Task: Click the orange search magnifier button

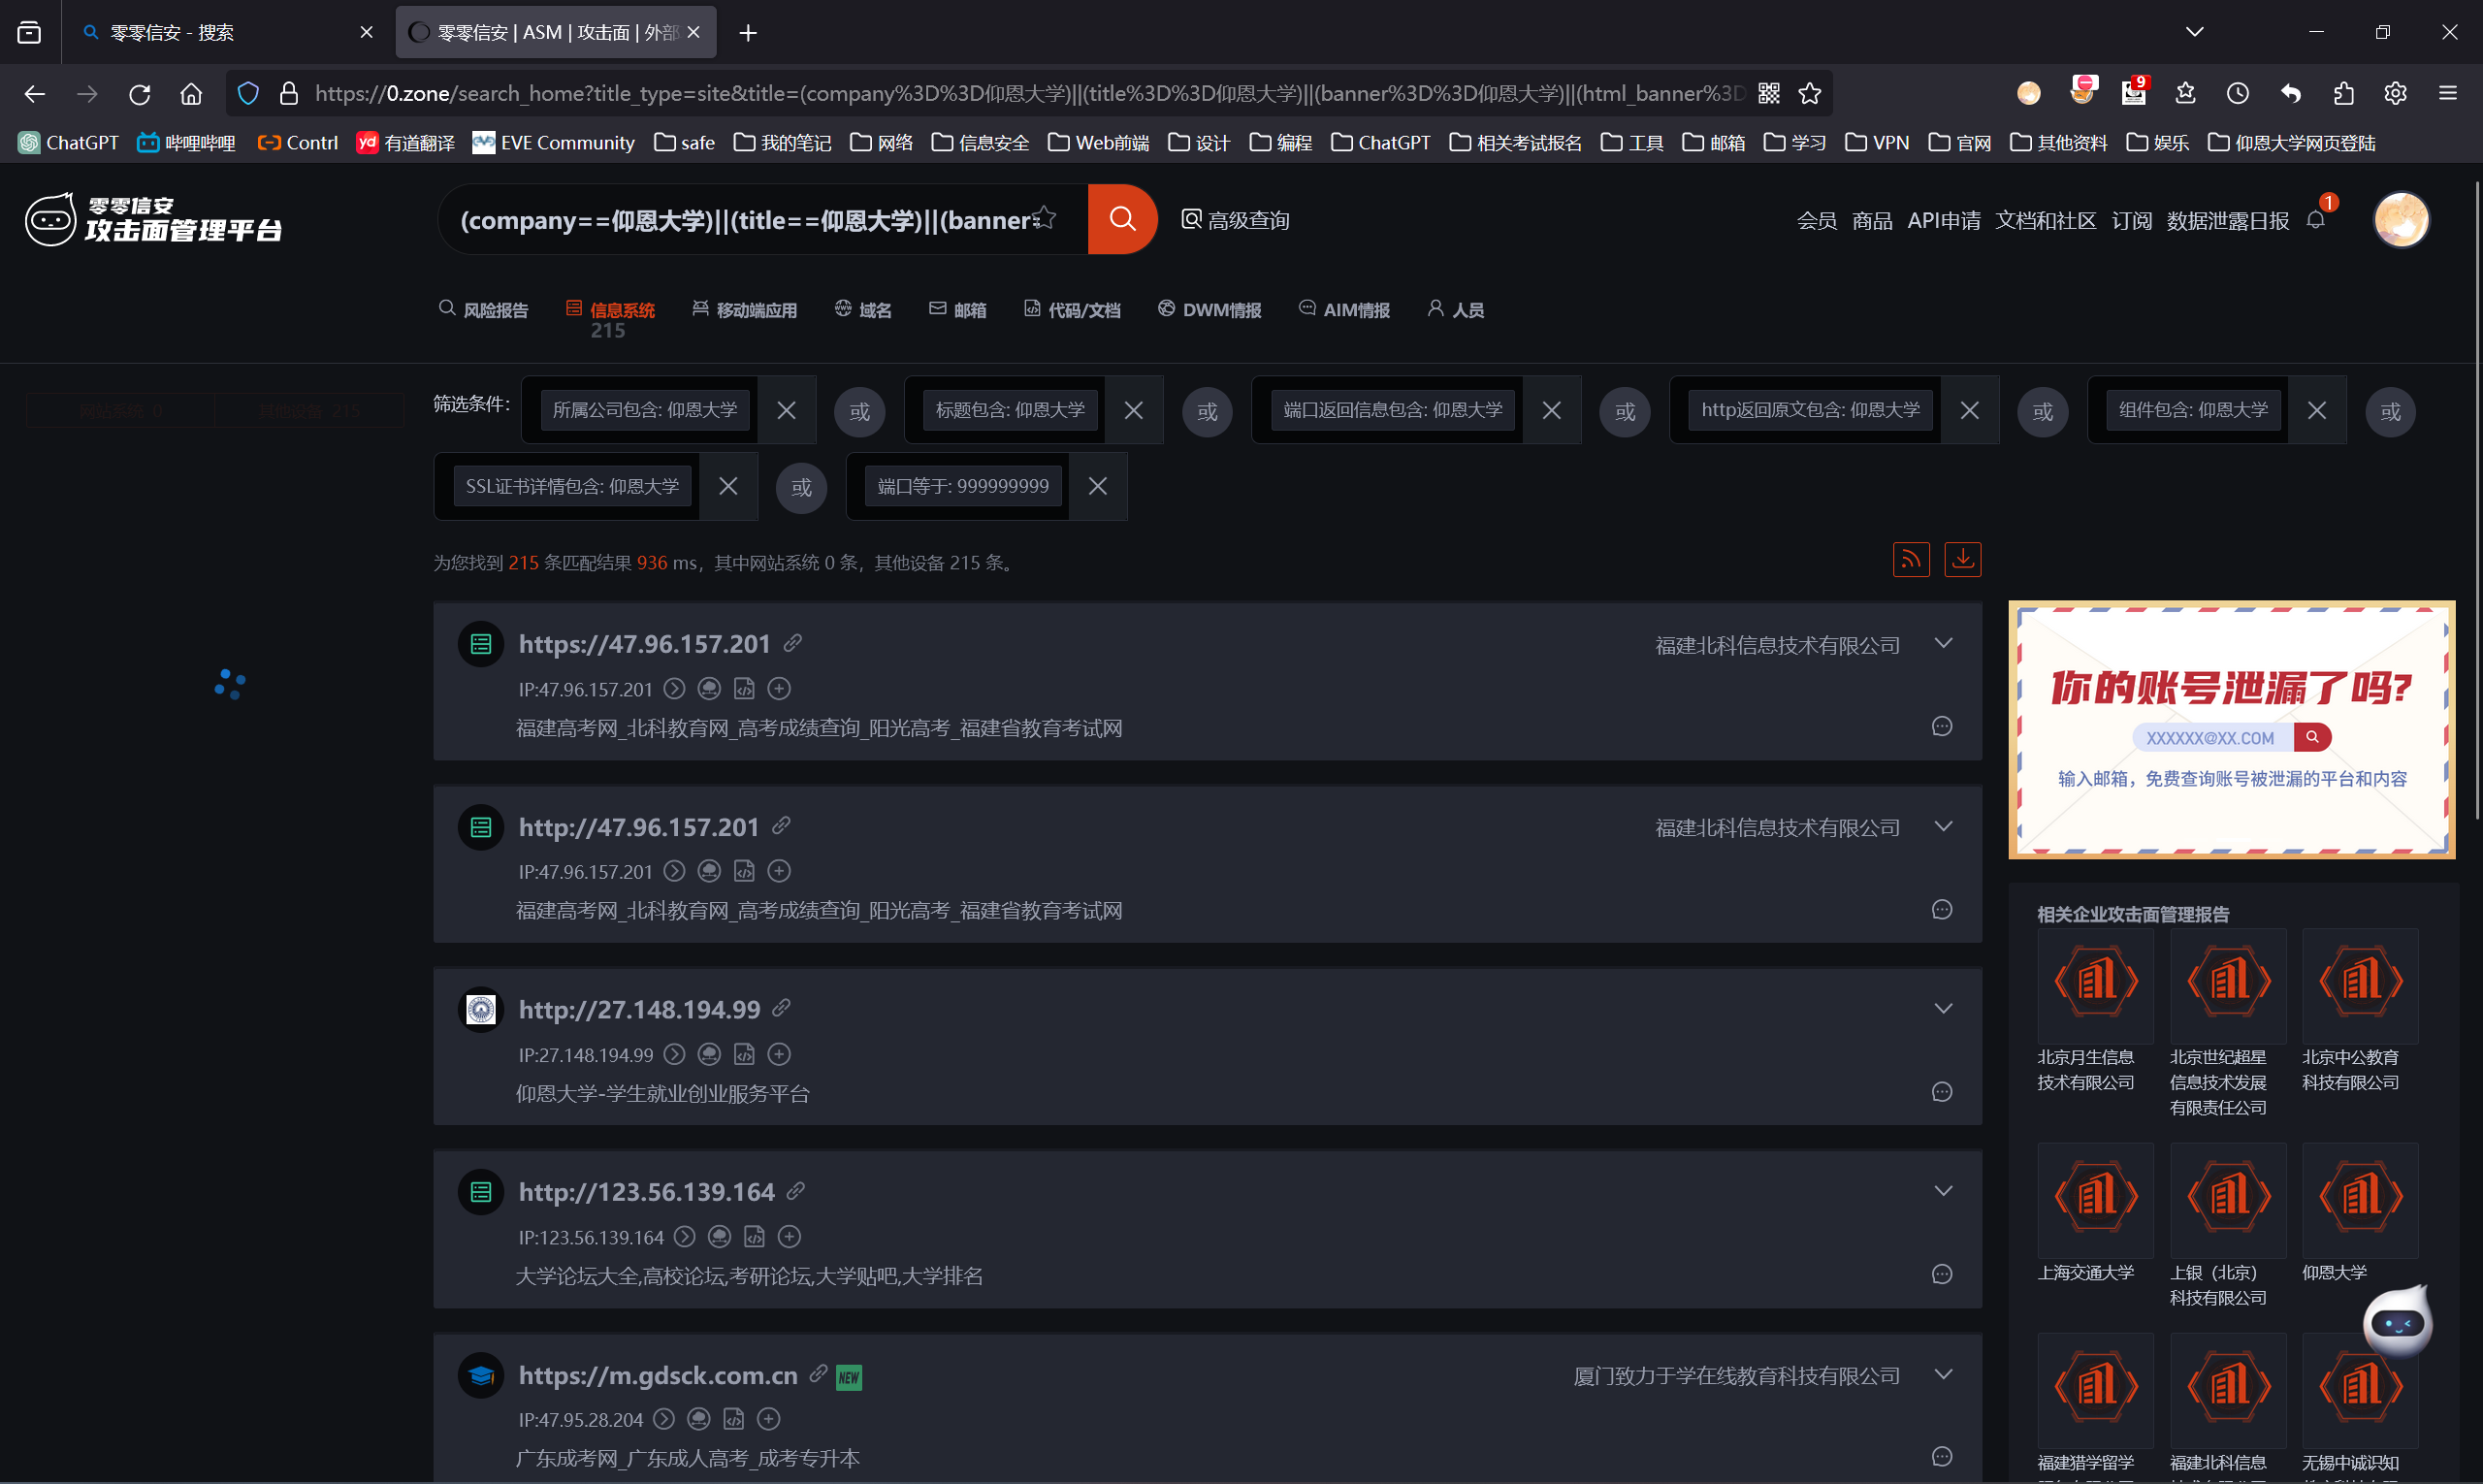Action: point(1122,219)
